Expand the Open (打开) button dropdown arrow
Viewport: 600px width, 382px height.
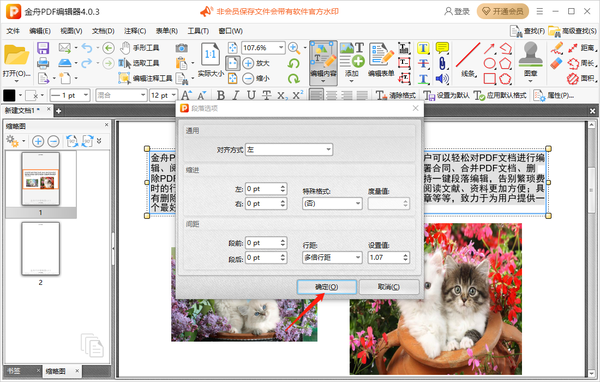(x=16, y=81)
